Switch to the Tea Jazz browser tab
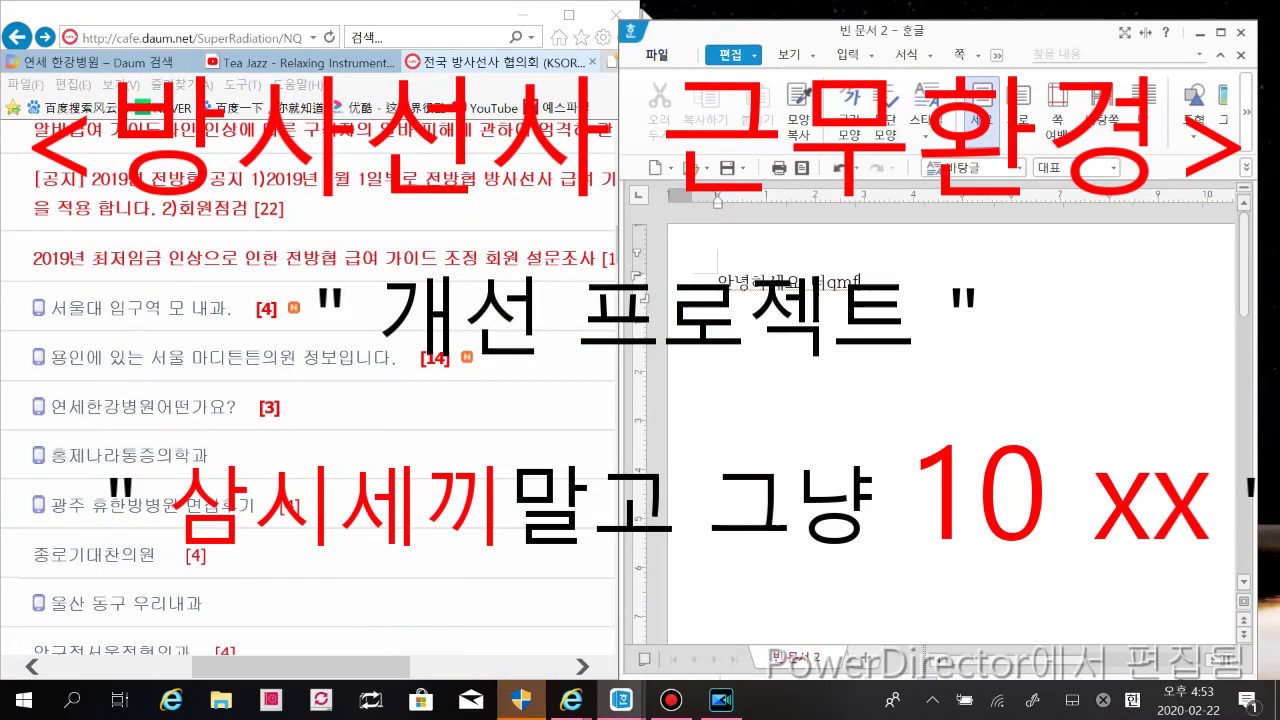 point(299,62)
